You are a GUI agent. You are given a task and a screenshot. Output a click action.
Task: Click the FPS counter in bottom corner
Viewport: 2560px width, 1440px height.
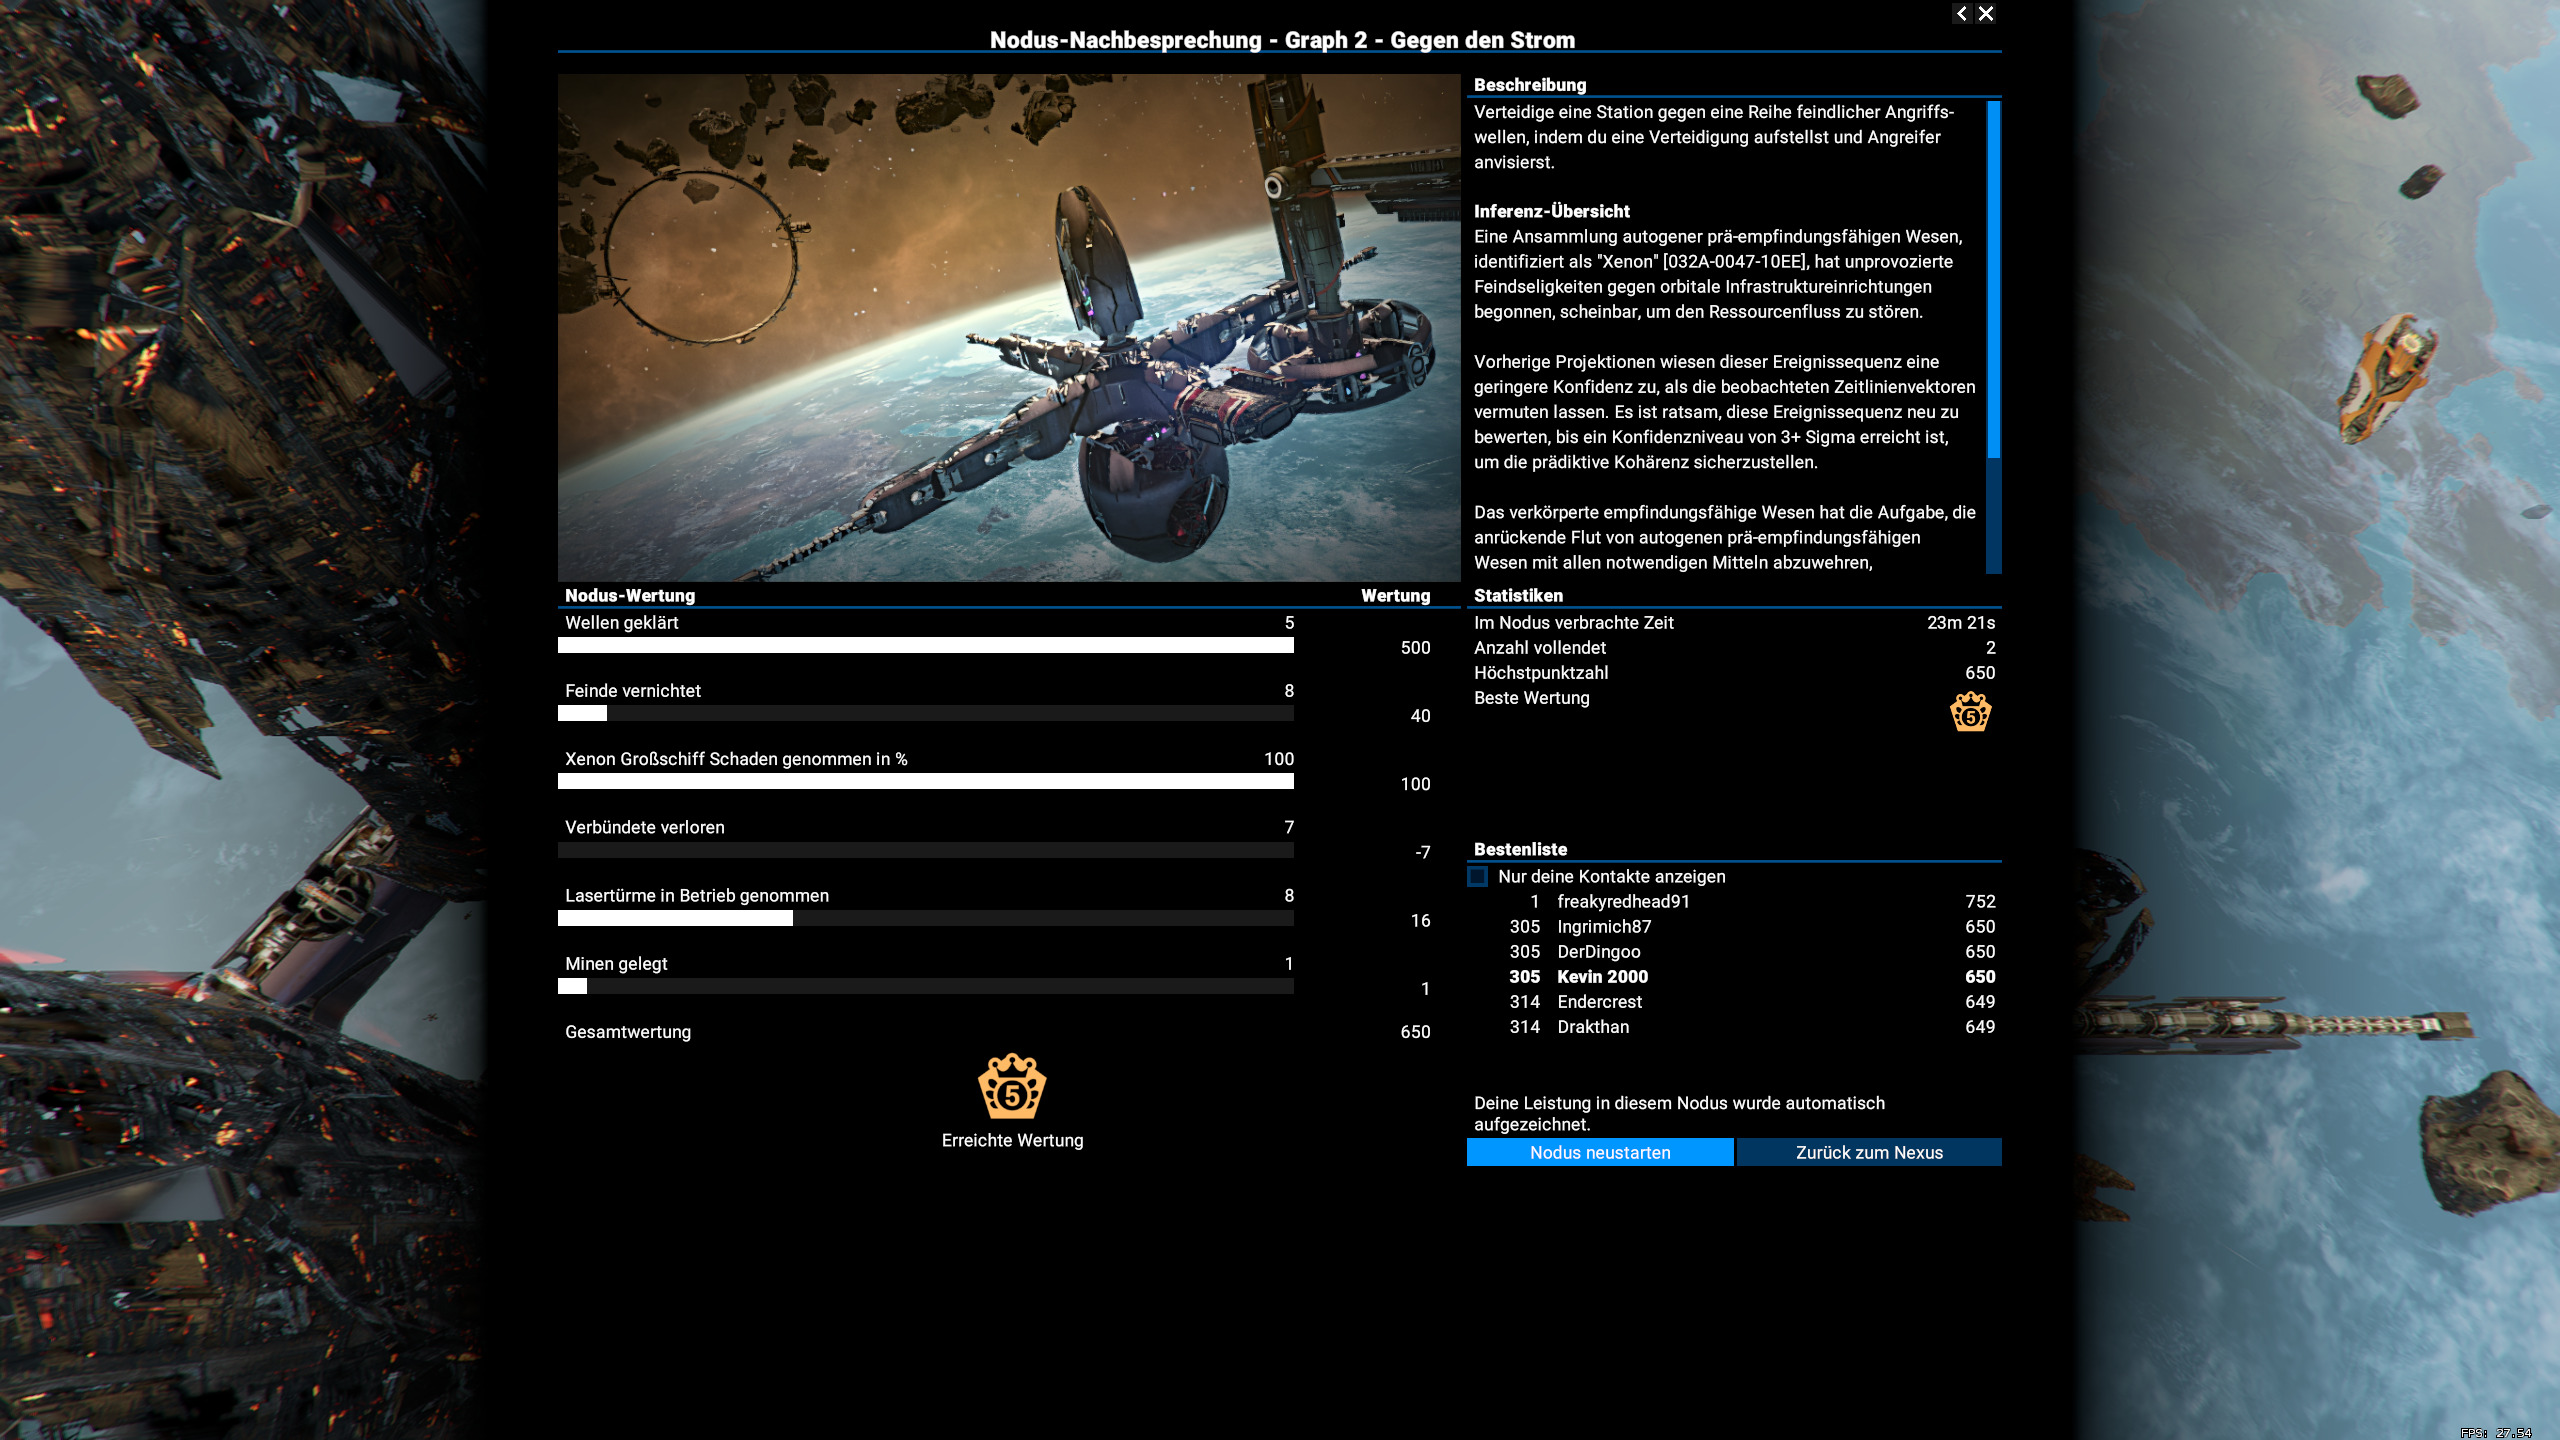point(2496,1433)
